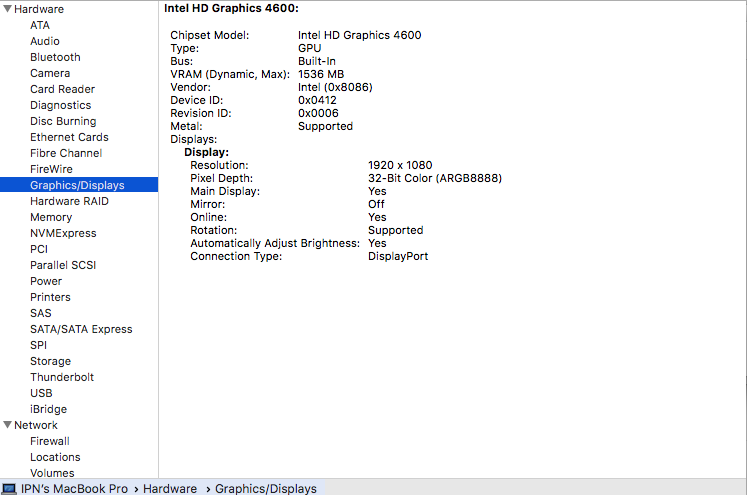Show Memory details
The height and width of the screenshot is (495, 747).
[51, 217]
